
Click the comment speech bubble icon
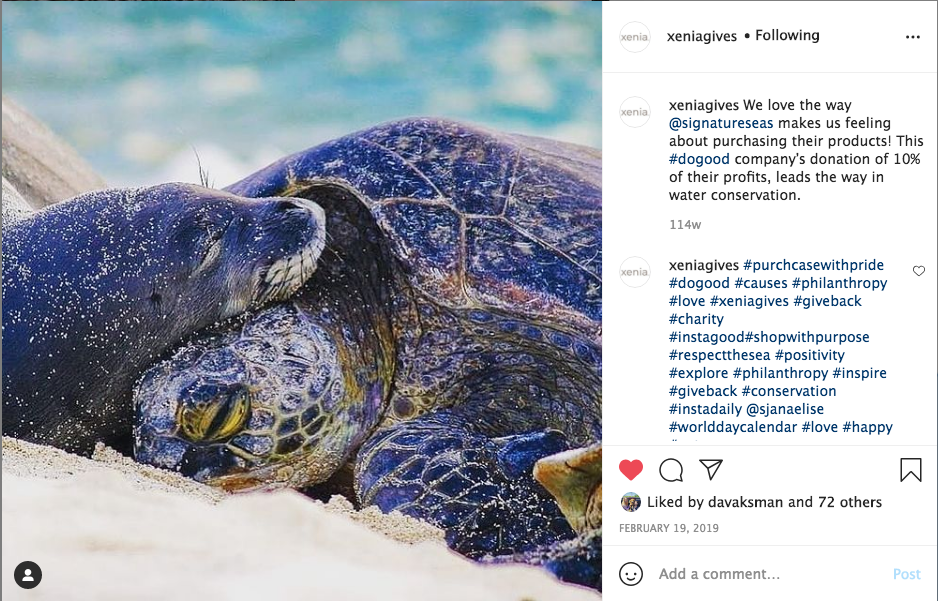click(671, 469)
